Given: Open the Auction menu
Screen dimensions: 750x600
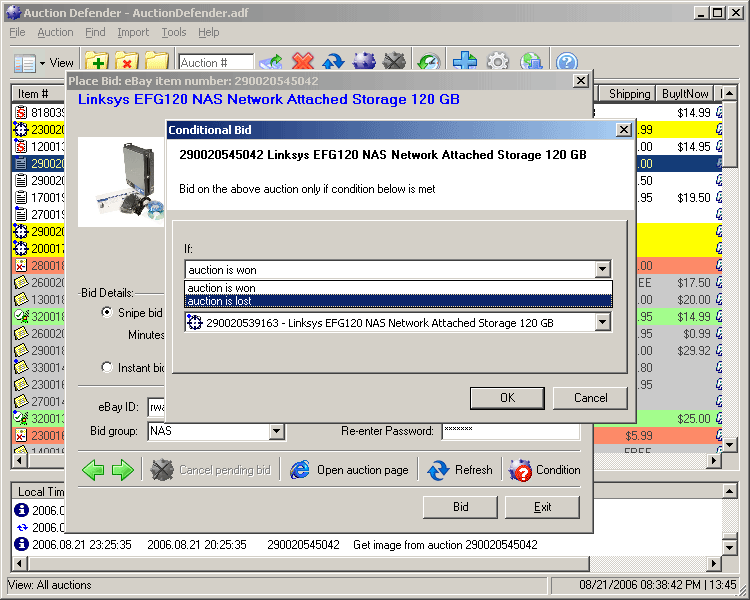Looking at the screenshot, I should coord(55,32).
